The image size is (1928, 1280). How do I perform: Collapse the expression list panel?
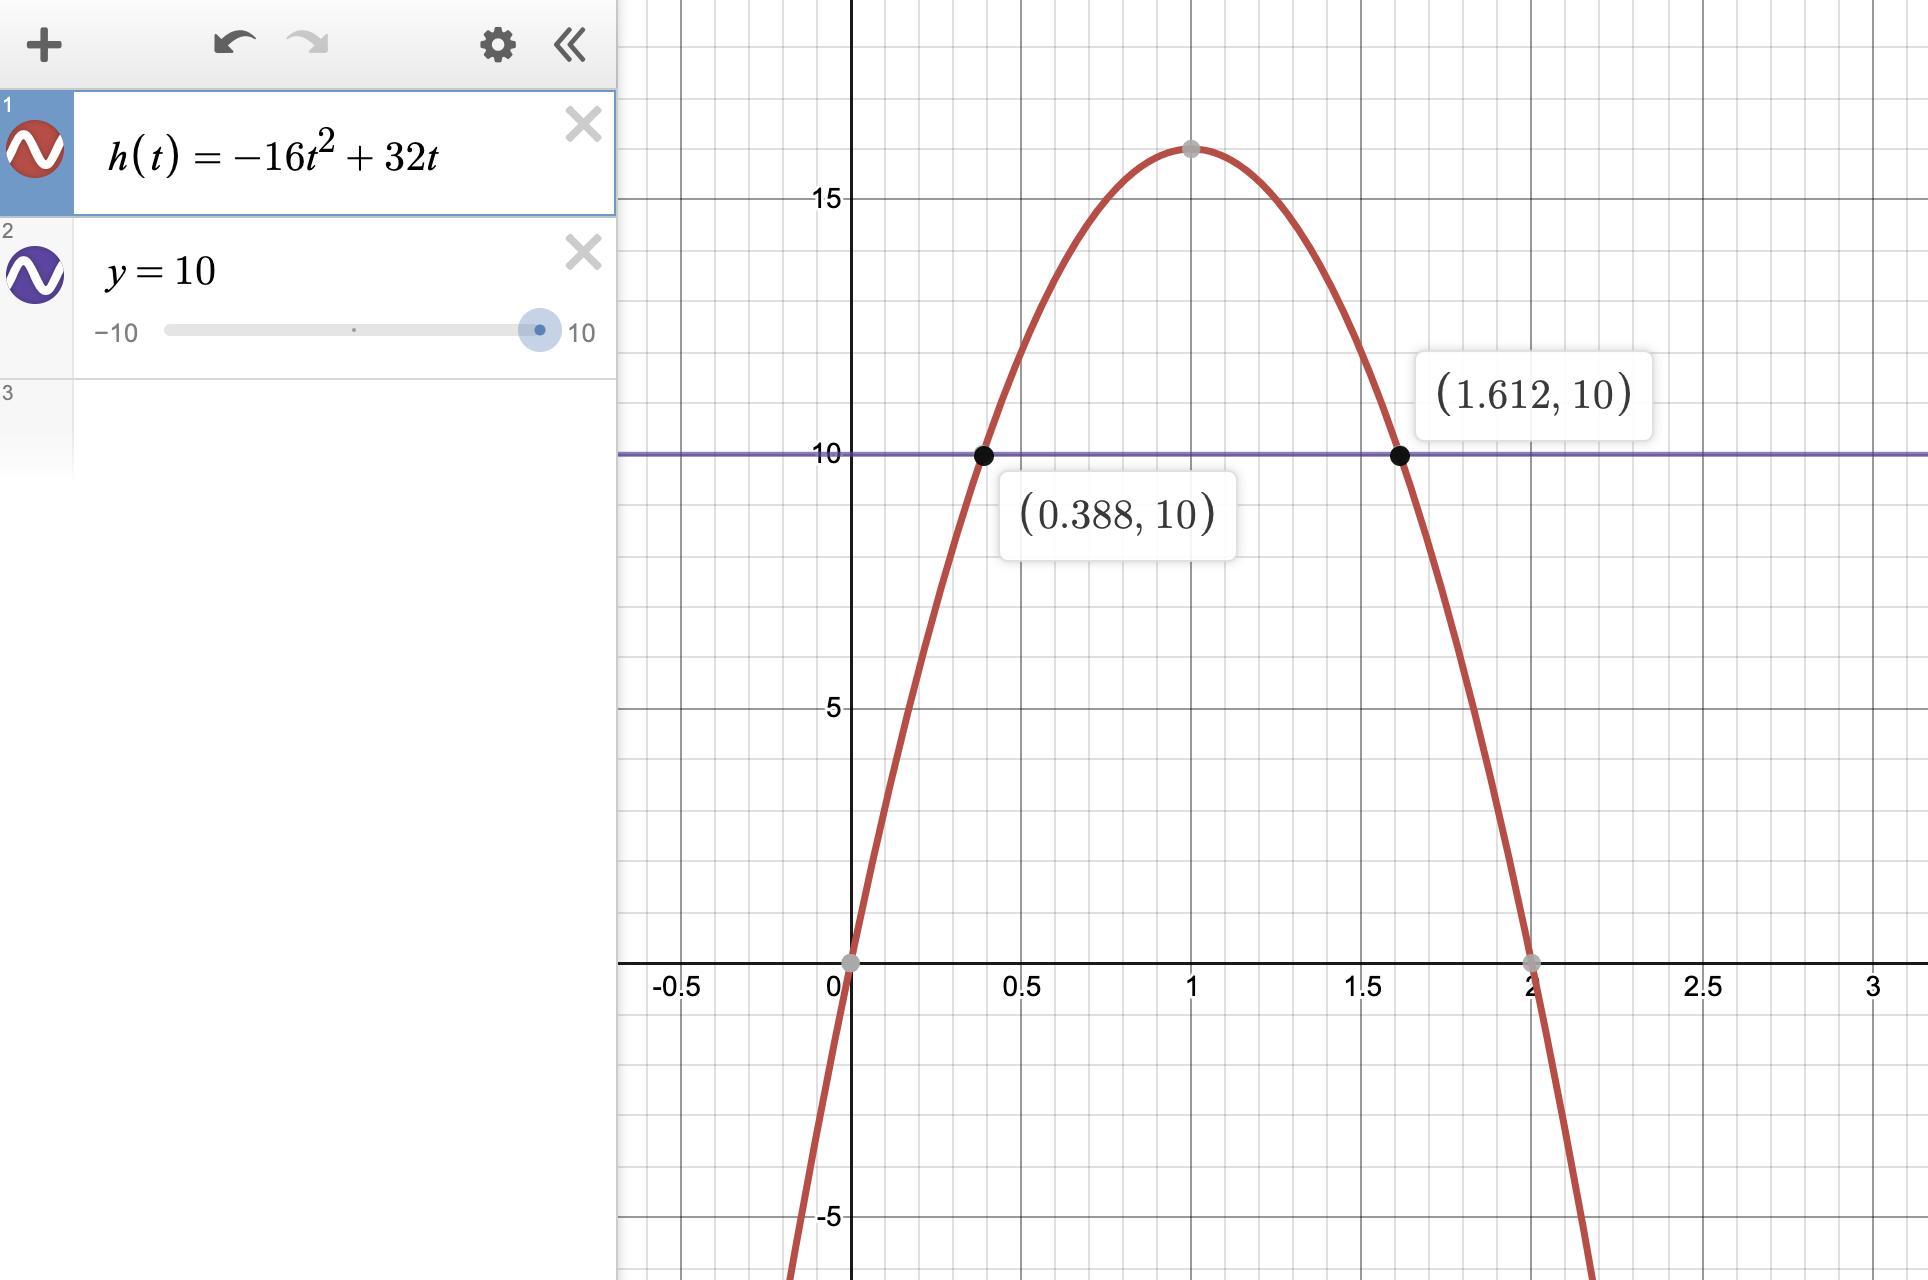[x=570, y=45]
